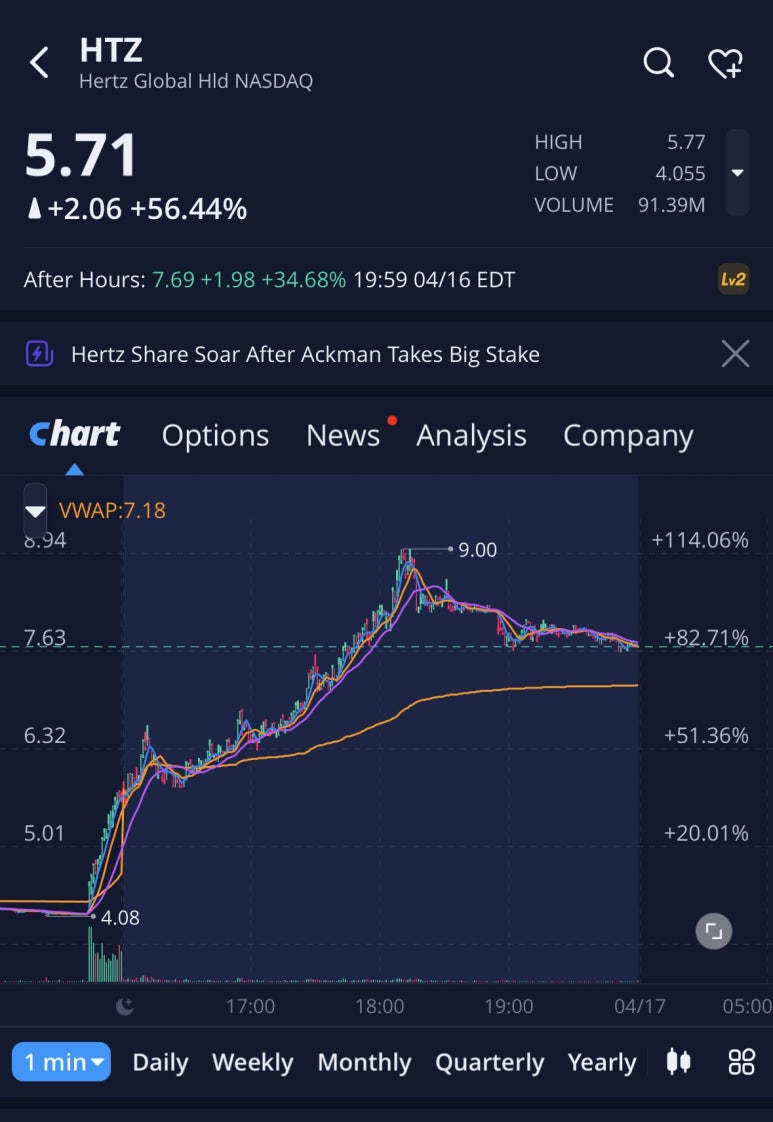Select the Daily timeframe
The width and height of the screenshot is (773, 1122).
[x=160, y=1063]
